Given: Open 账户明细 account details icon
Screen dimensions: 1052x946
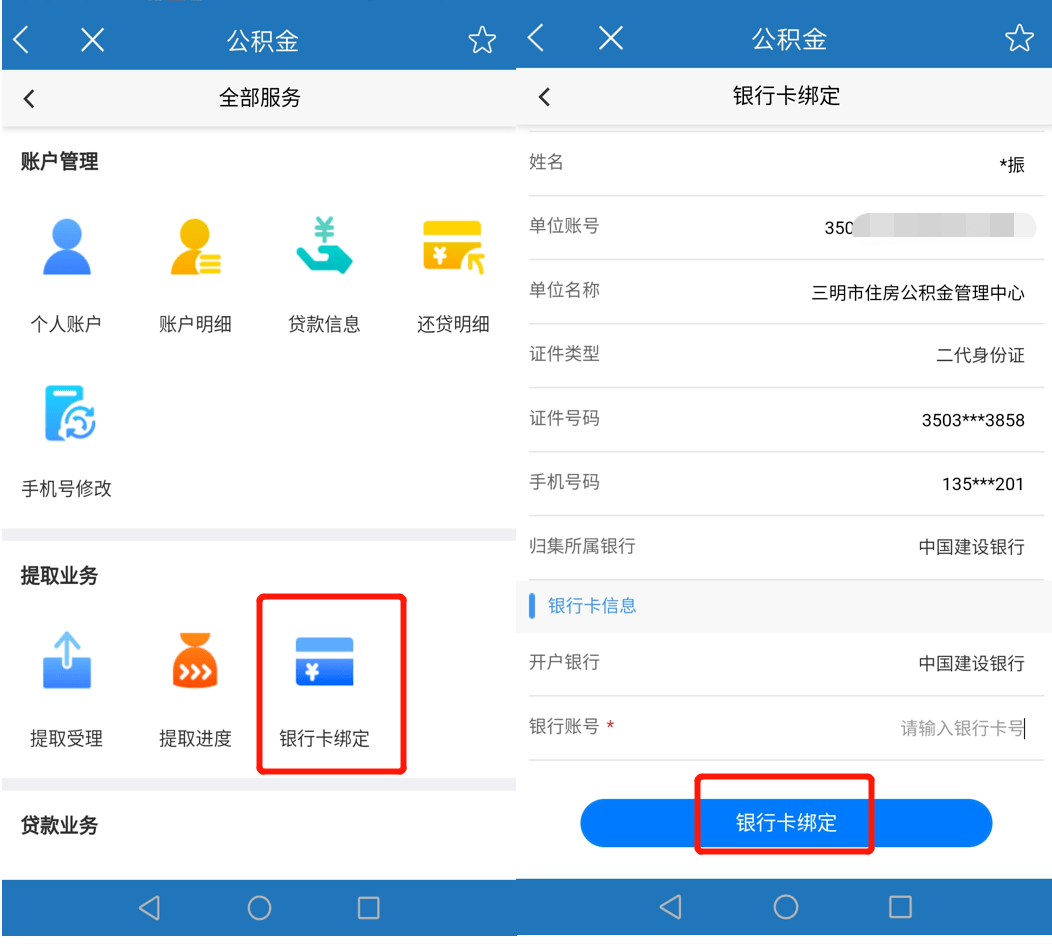Looking at the screenshot, I should click(195, 246).
